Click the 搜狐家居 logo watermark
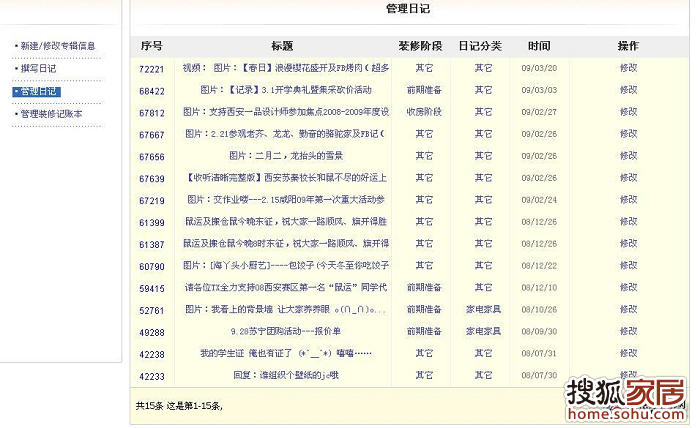700x428 pixels. coord(625,398)
